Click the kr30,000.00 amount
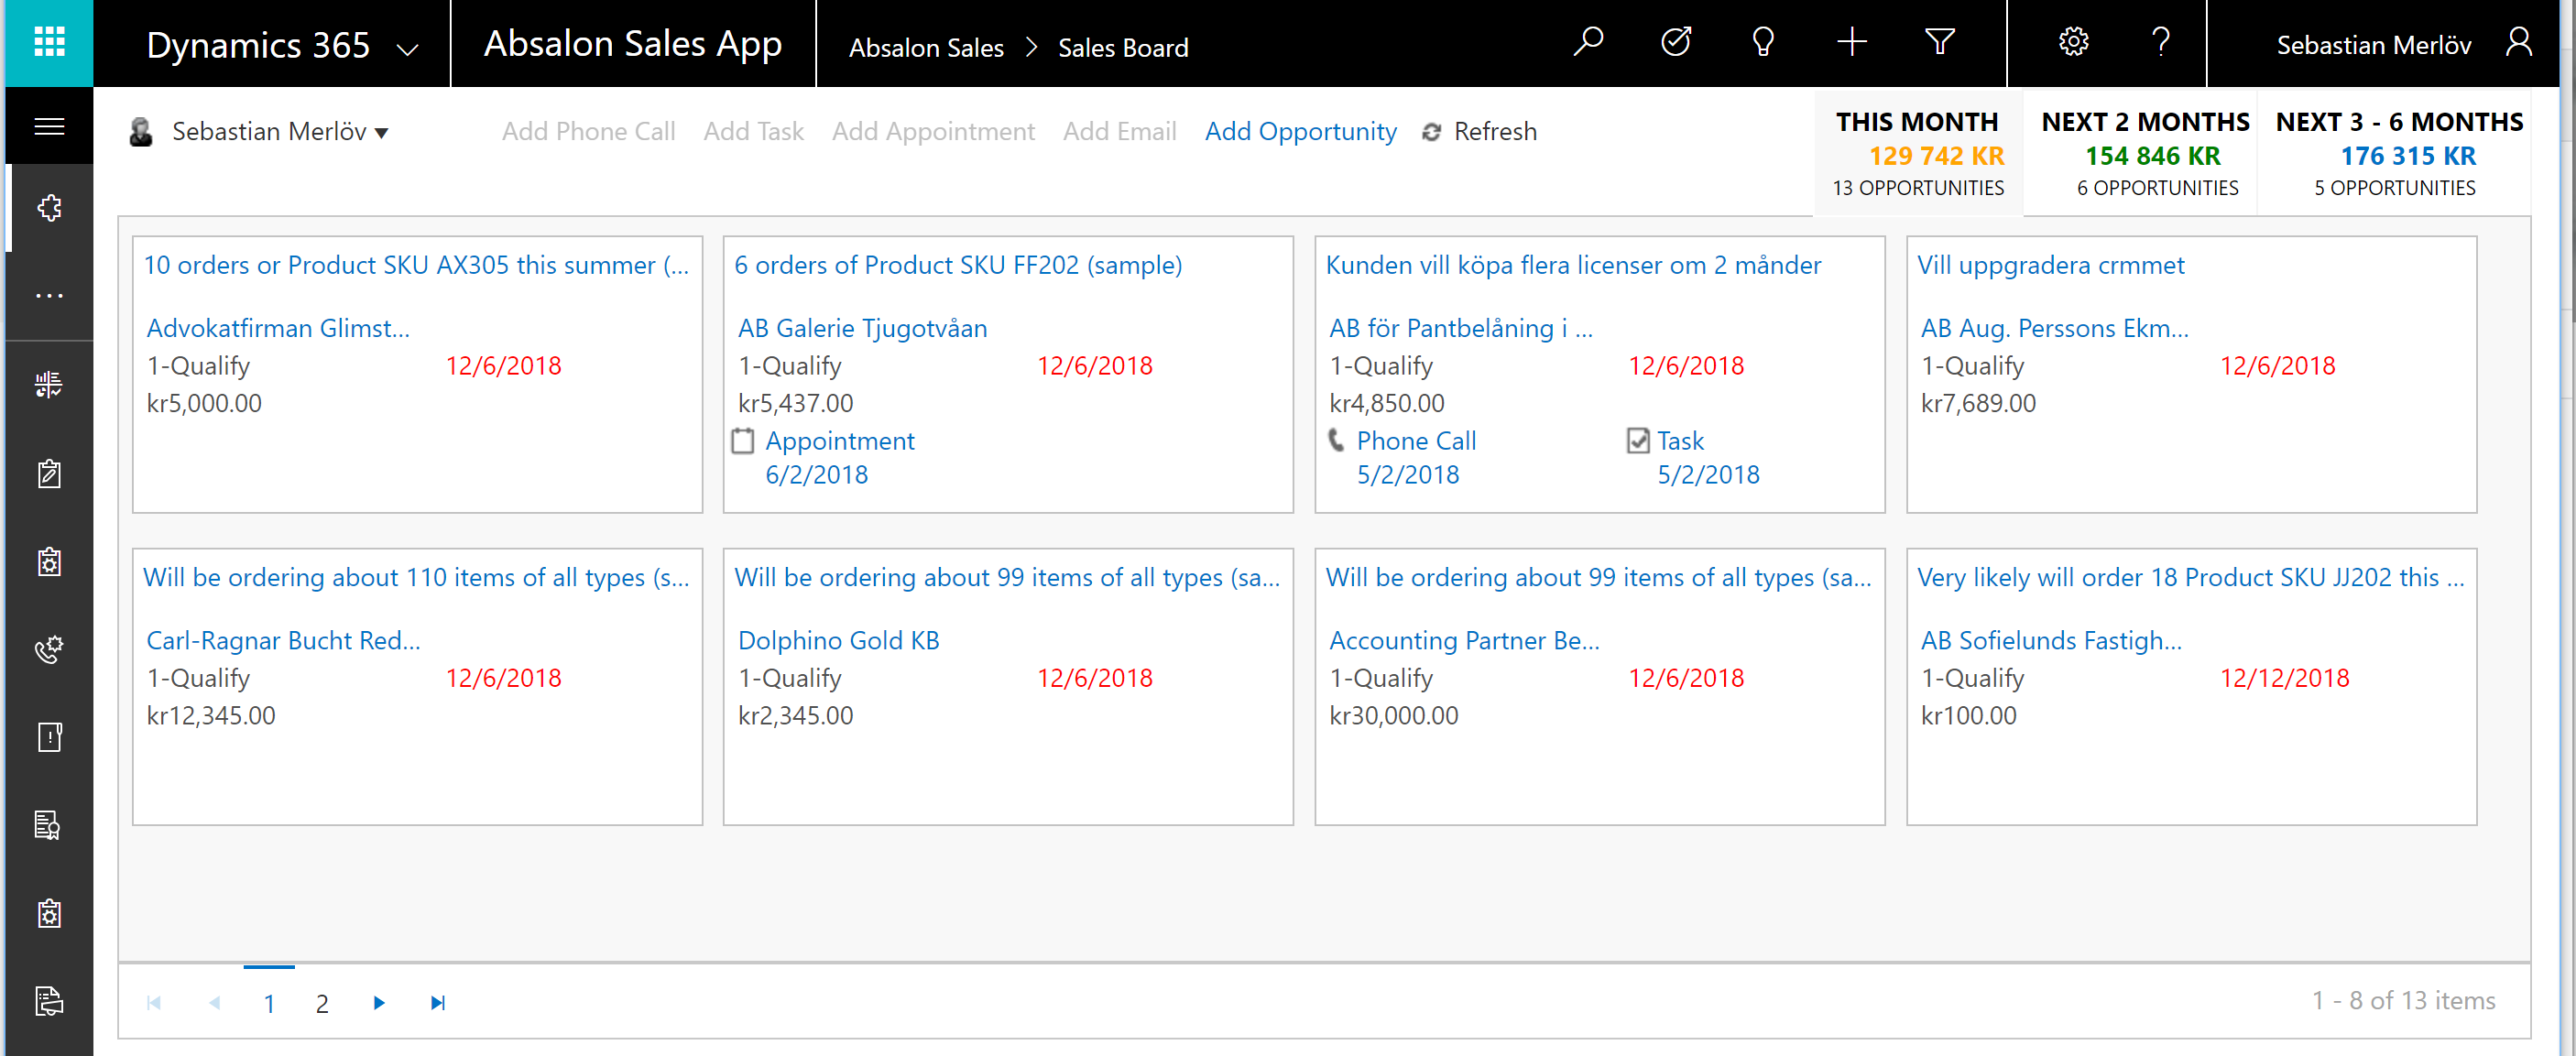Viewport: 2576px width, 1056px height. point(1393,716)
